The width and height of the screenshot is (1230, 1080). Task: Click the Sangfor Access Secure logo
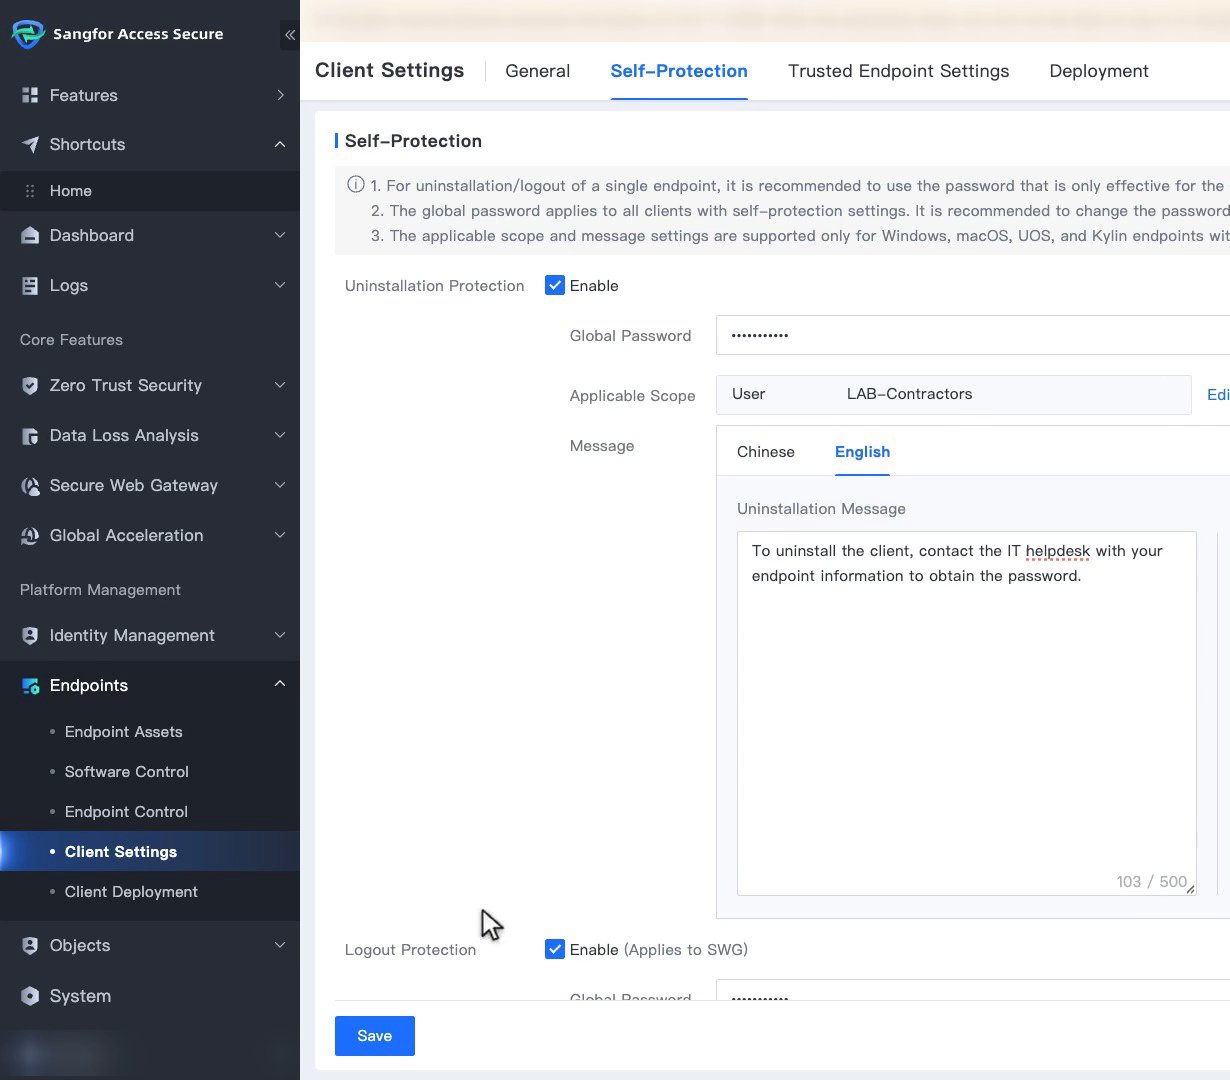(x=28, y=34)
